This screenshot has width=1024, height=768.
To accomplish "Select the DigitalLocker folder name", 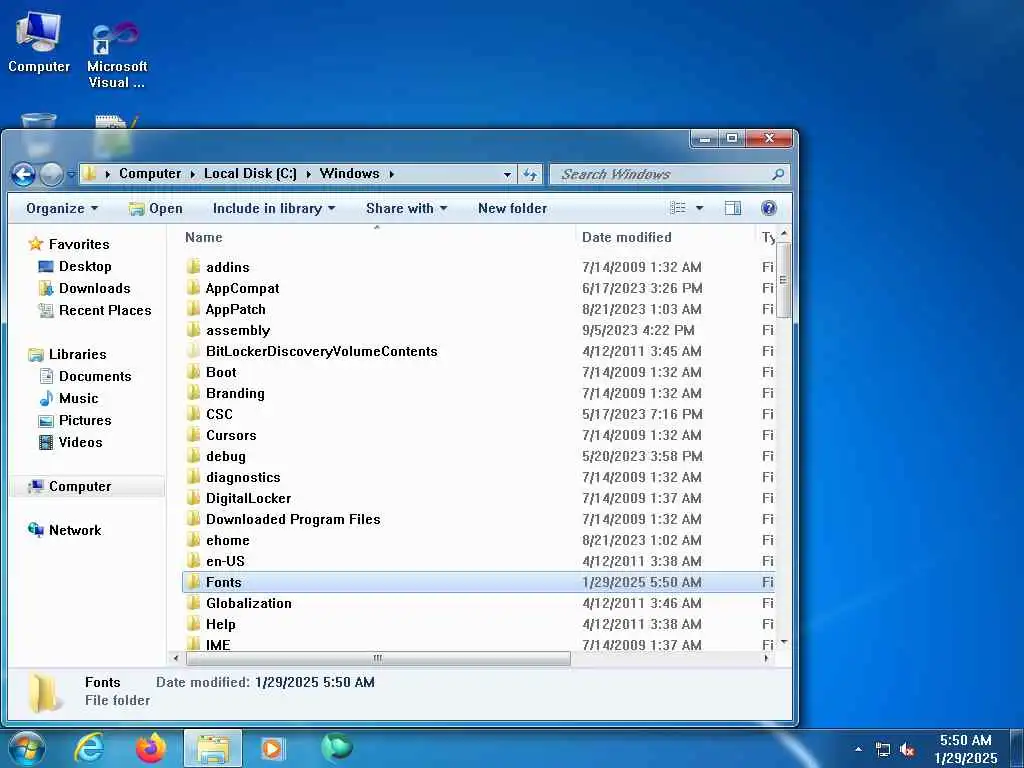I will coord(248,498).
